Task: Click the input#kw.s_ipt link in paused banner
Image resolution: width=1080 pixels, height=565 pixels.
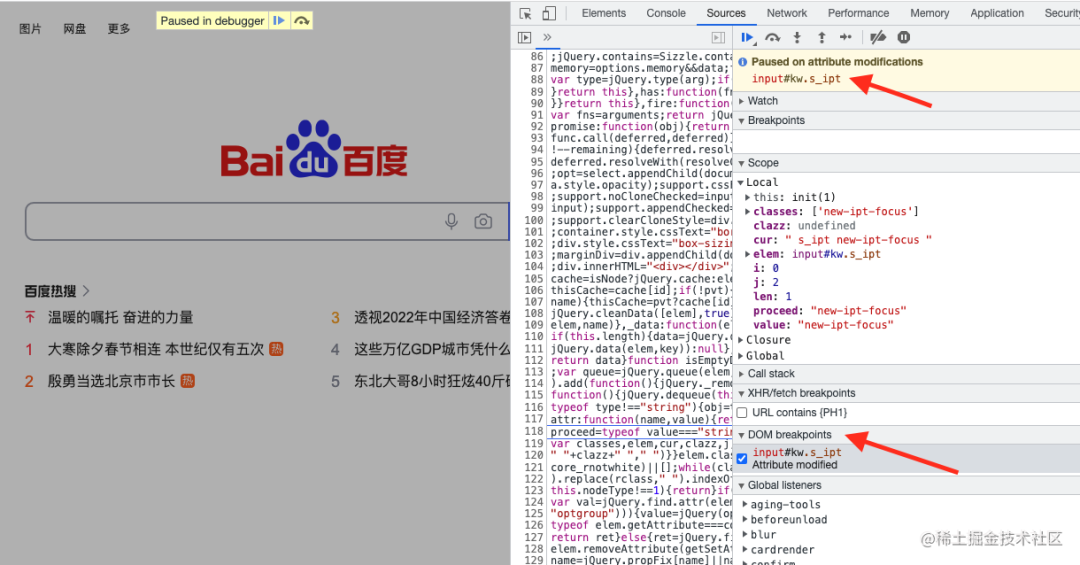Action: coord(796,79)
